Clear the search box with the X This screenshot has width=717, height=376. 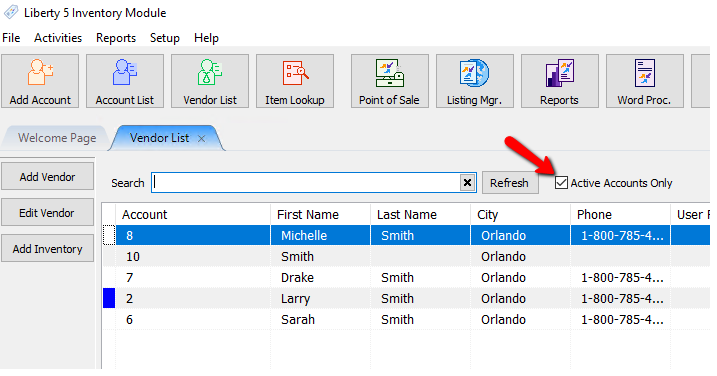pos(467,183)
